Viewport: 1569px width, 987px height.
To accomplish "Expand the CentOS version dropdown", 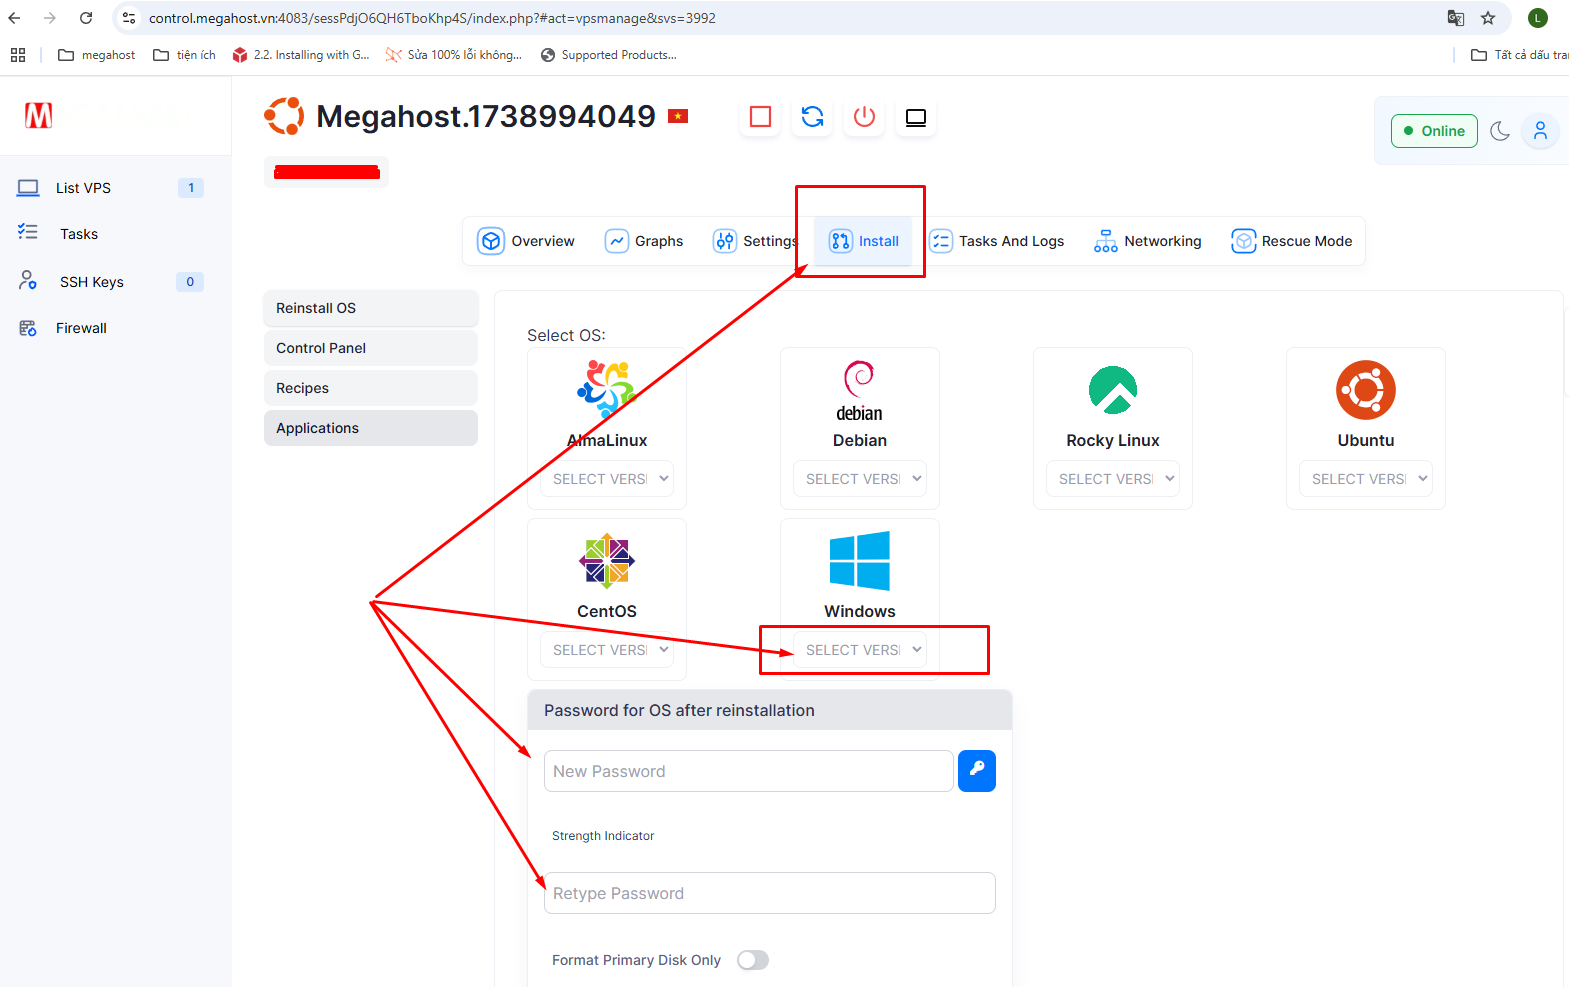I will click(x=606, y=650).
